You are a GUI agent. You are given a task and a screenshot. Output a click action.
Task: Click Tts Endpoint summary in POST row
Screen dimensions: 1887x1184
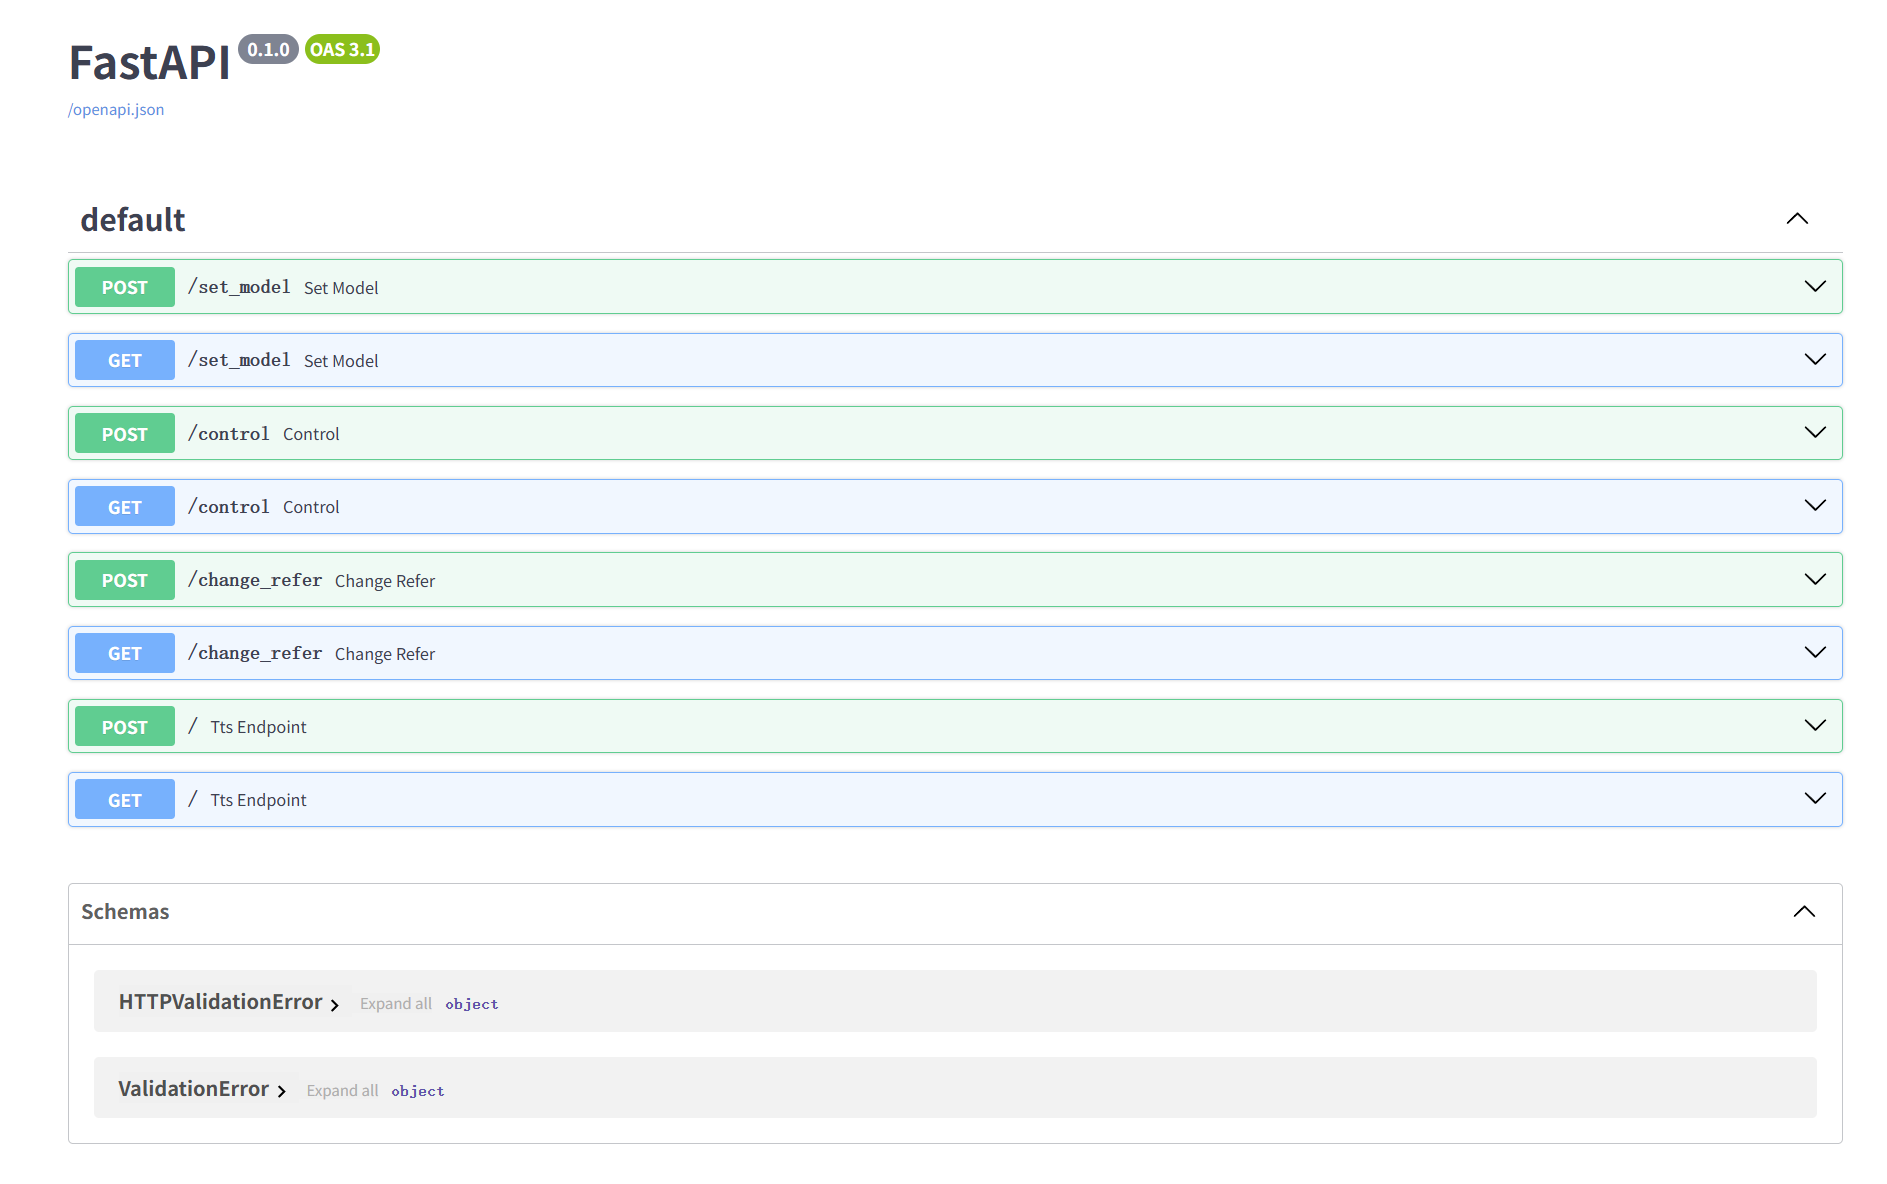tap(258, 727)
